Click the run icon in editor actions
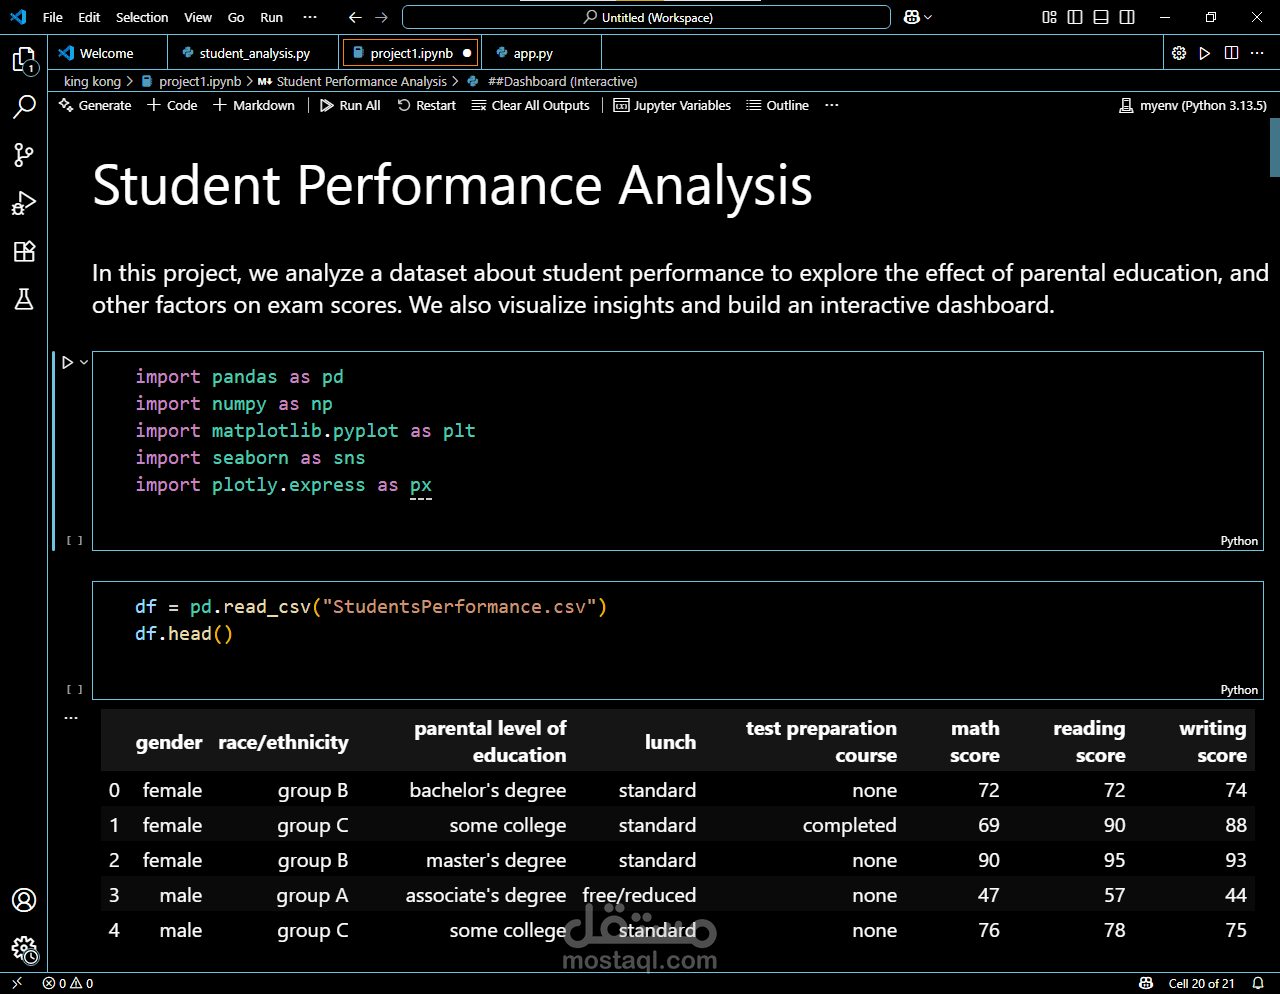 [x=1205, y=53]
